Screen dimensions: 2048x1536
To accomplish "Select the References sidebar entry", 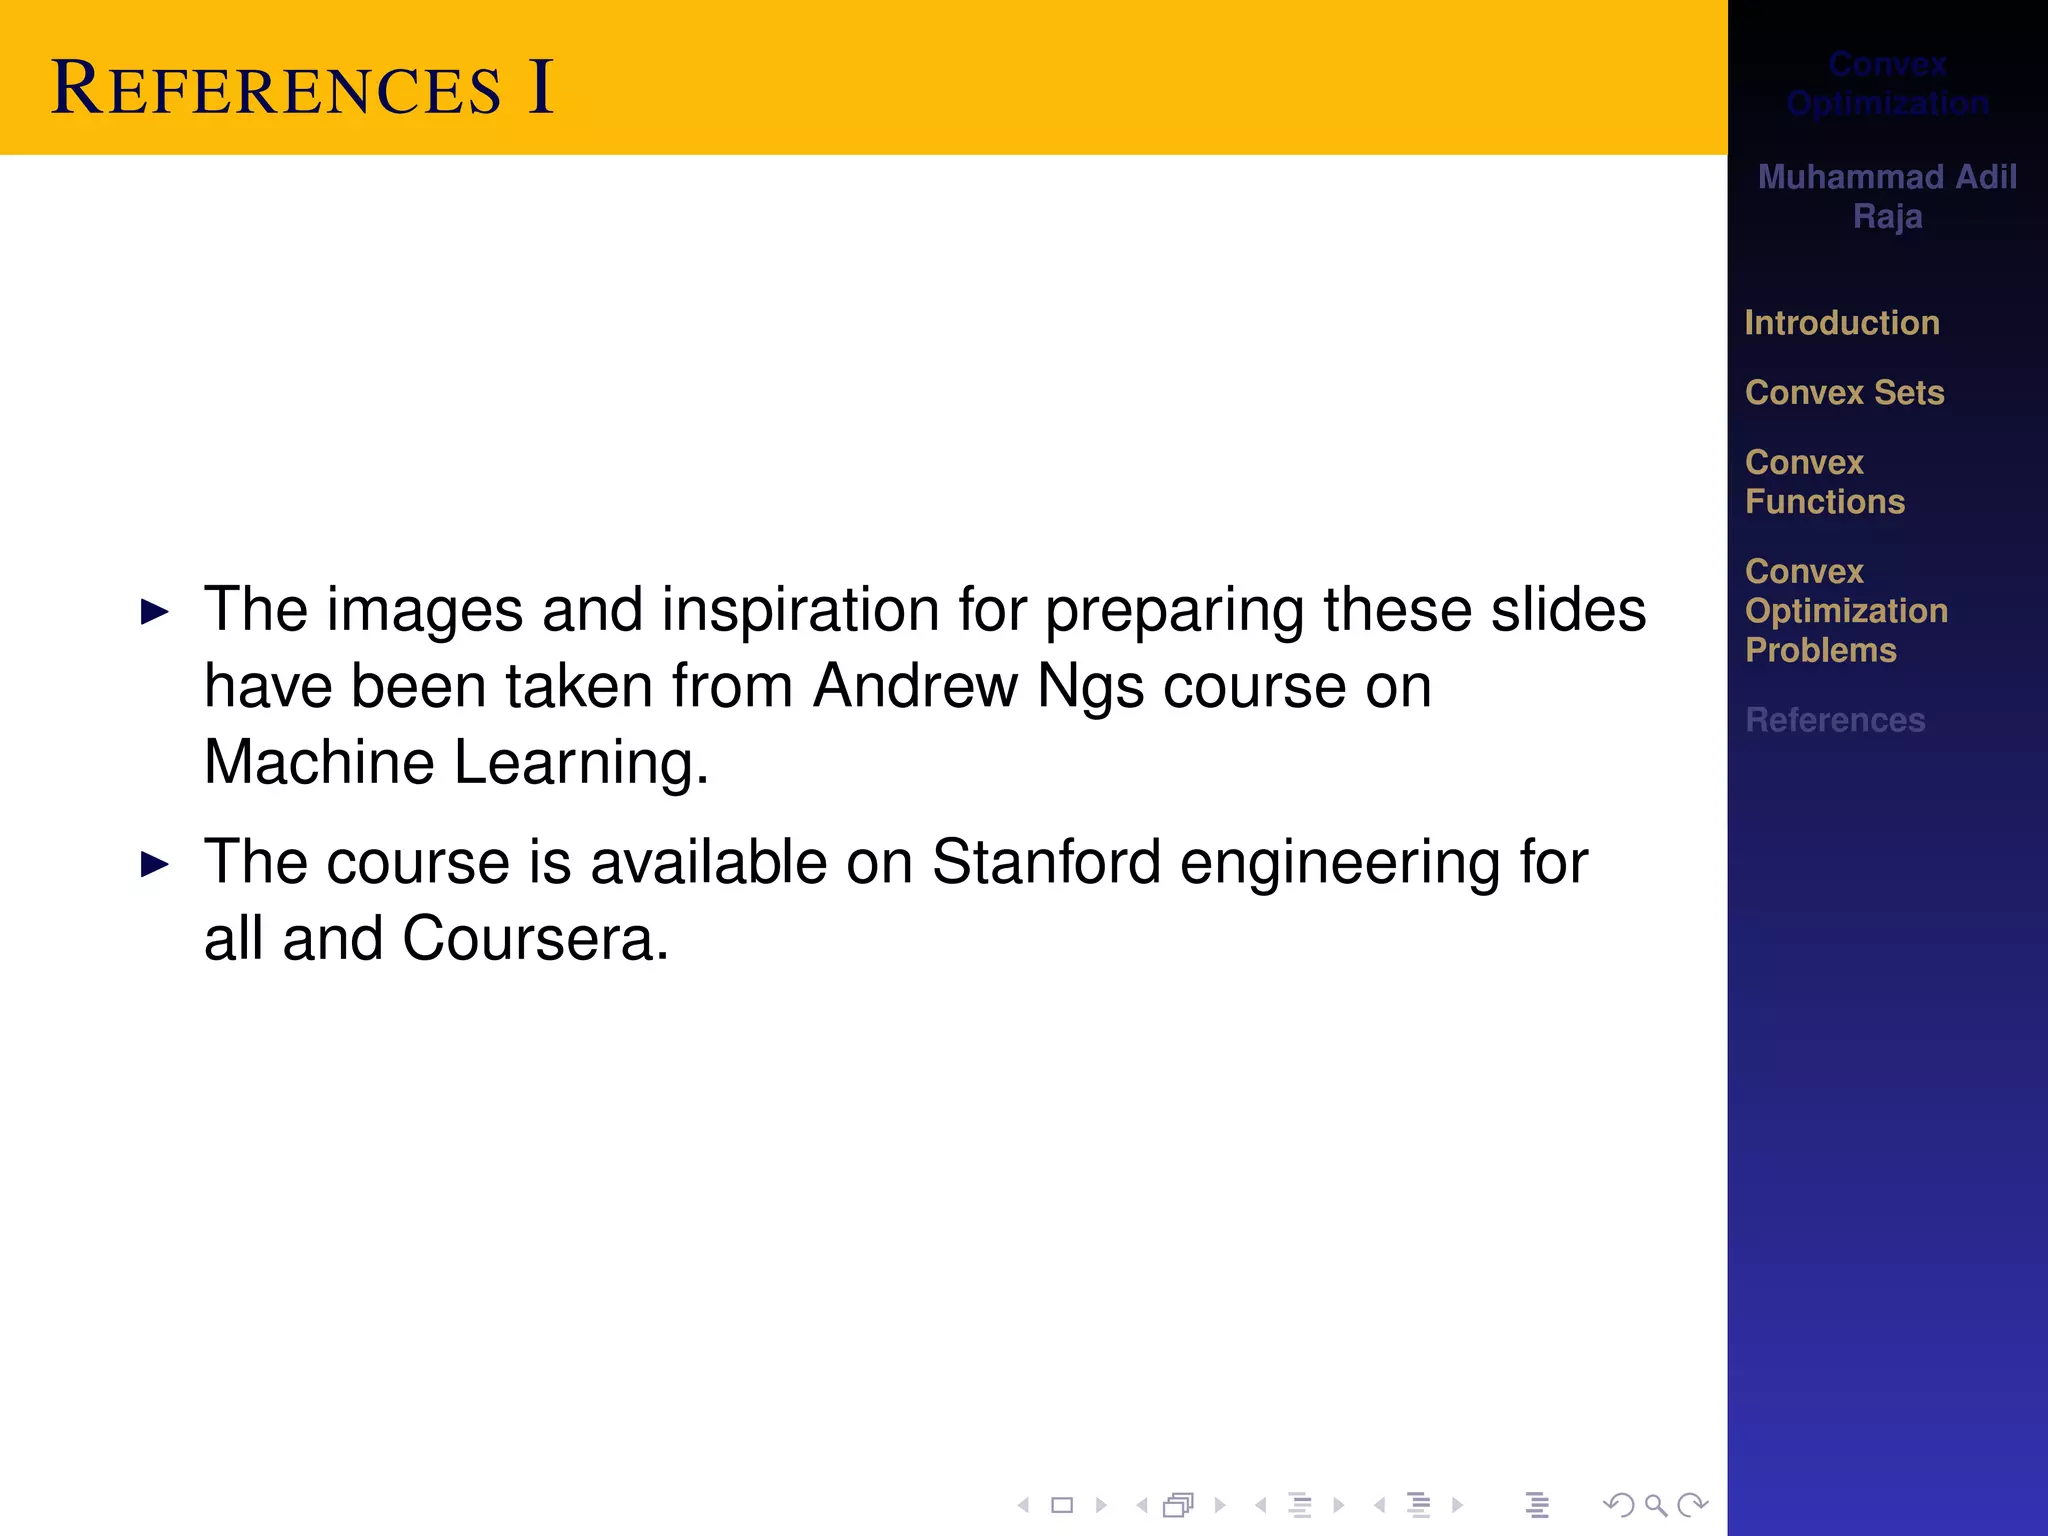I will coord(1835,720).
